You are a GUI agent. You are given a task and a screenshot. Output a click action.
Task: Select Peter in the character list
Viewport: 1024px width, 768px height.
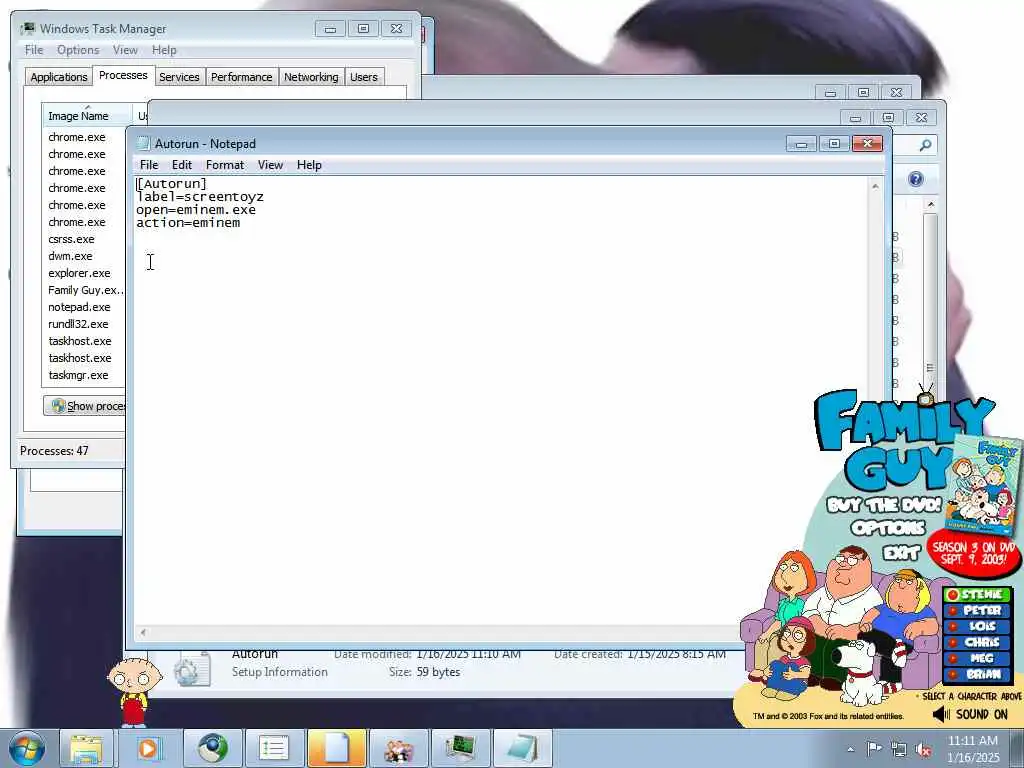pyautogui.click(x=977, y=610)
